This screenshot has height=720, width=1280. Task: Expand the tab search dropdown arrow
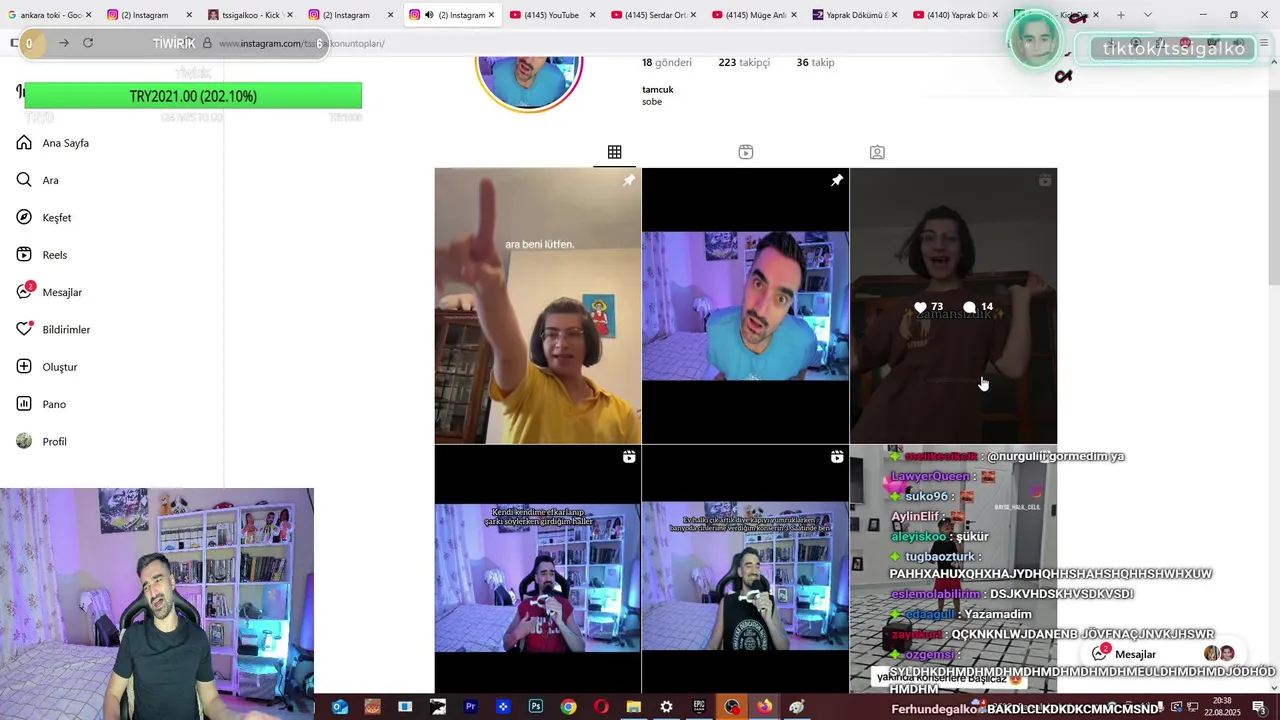pos(1147,15)
